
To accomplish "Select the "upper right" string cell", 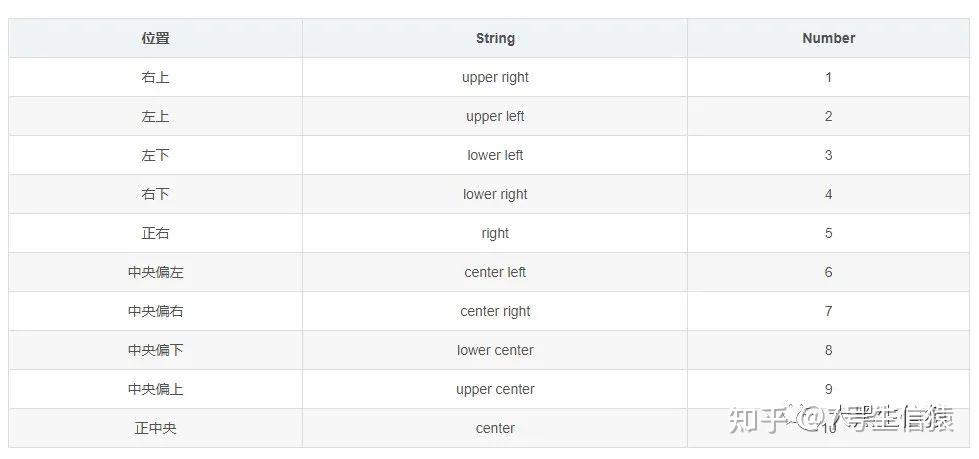I will click(495, 77).
